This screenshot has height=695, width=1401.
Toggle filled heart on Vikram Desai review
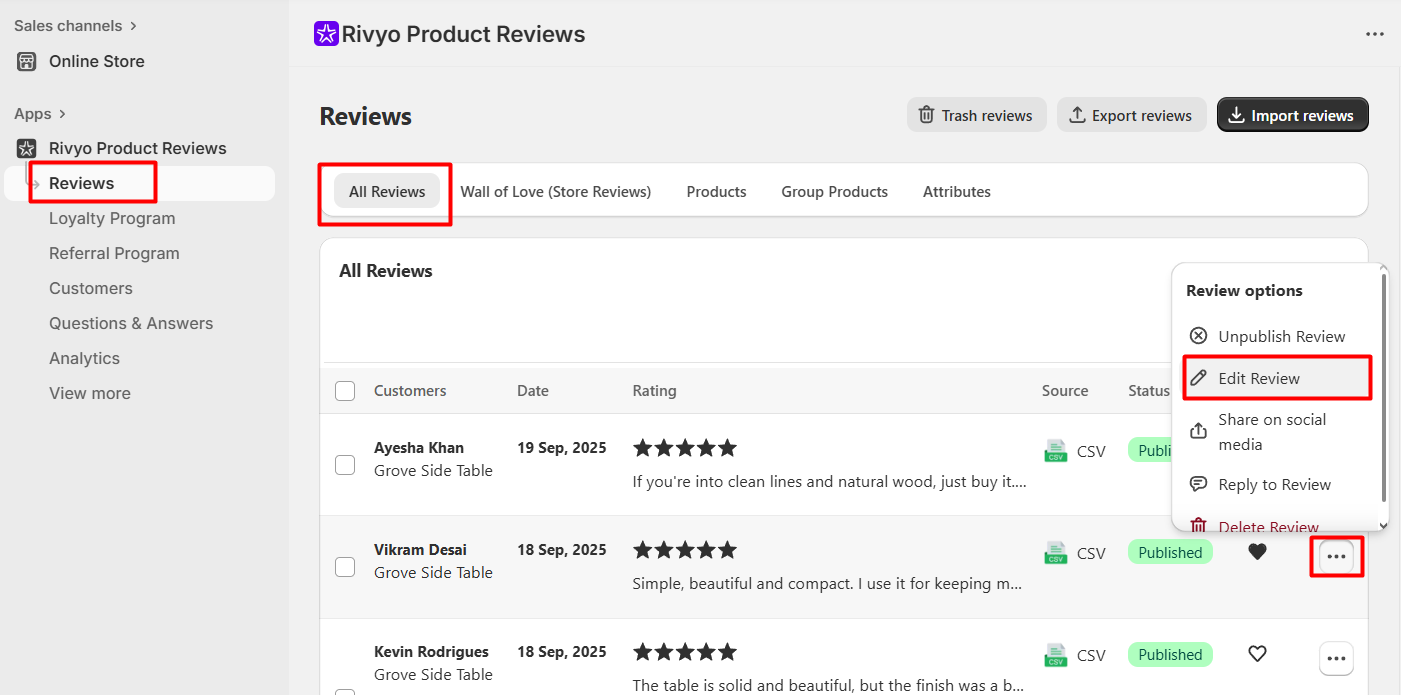tap(1257, 551)
